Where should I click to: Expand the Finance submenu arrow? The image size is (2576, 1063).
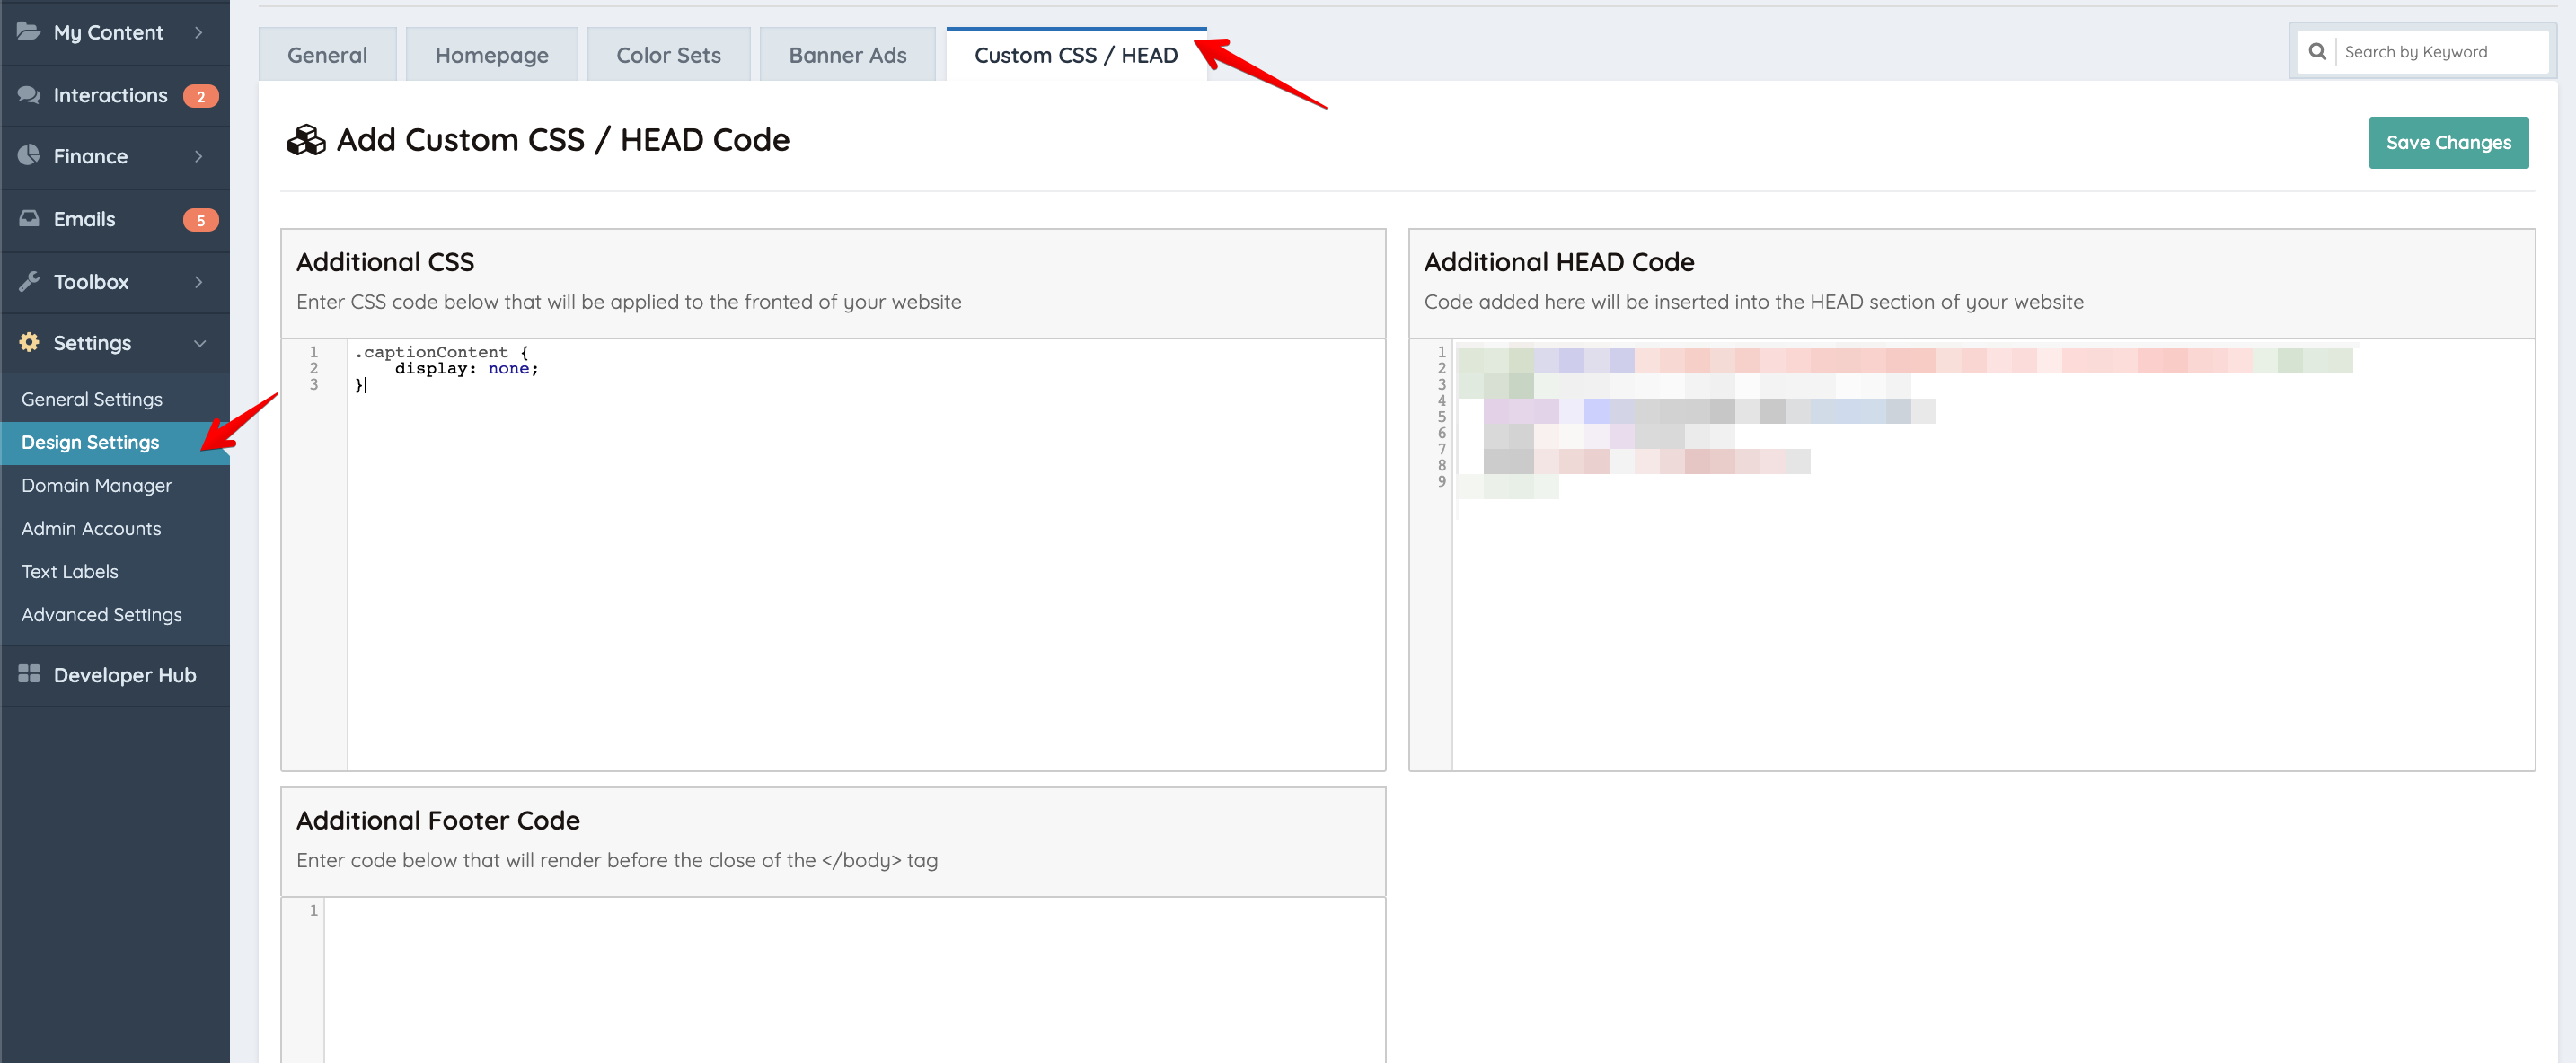click(x=199, y=156)
